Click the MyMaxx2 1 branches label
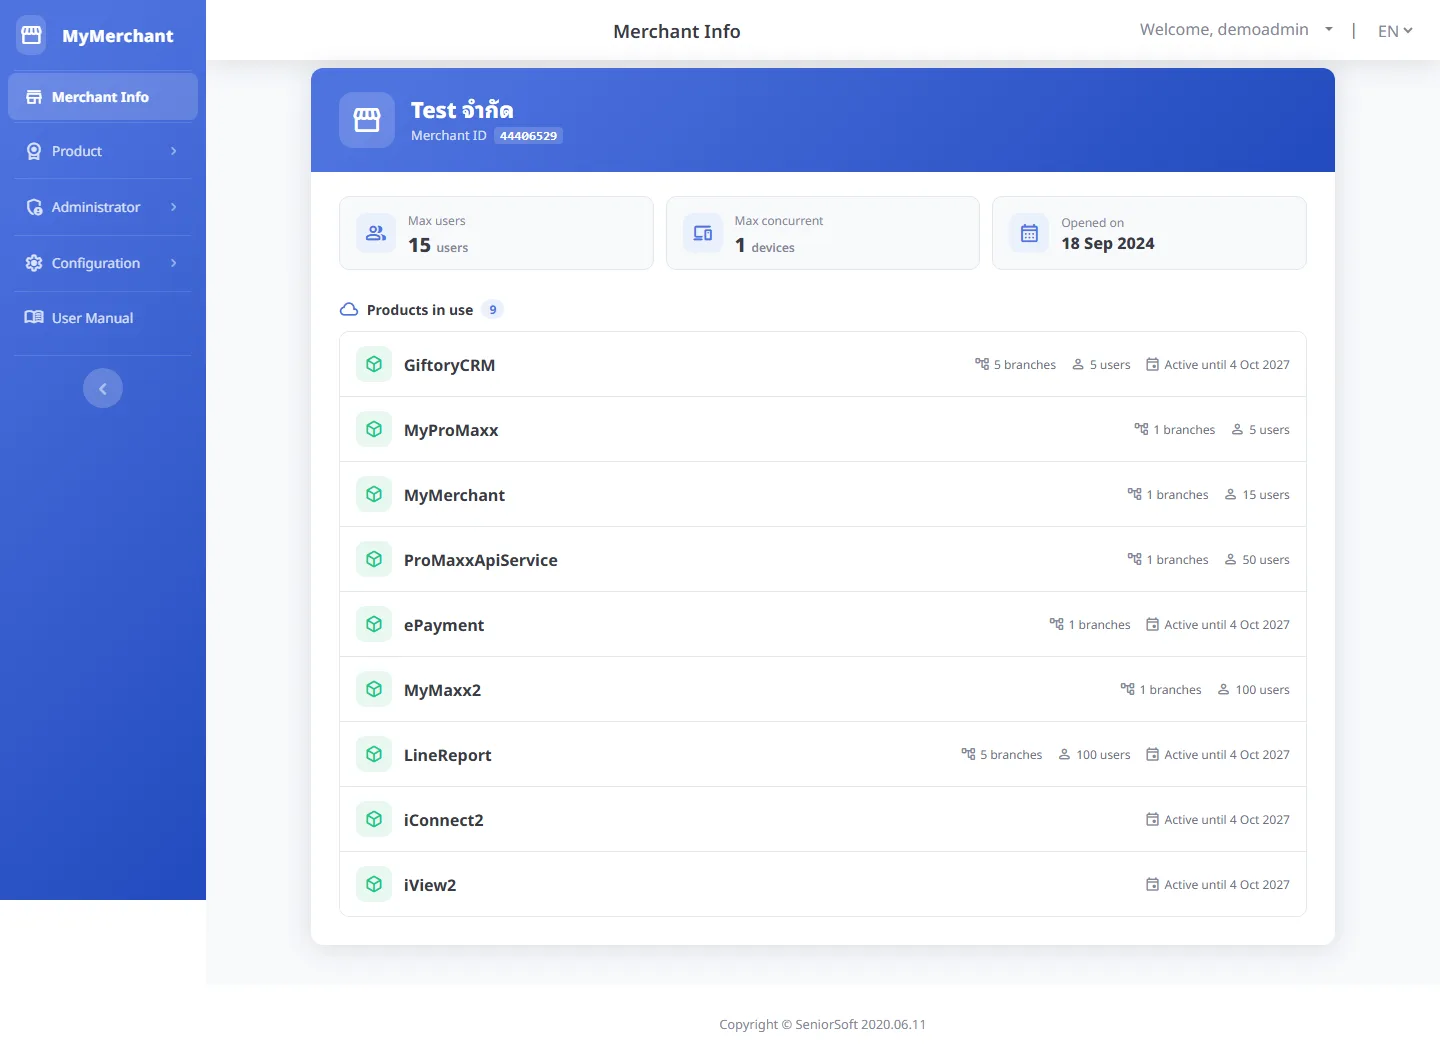Image resolution: width=1440 pixels, height=1062 pixels. point(1160,690)
